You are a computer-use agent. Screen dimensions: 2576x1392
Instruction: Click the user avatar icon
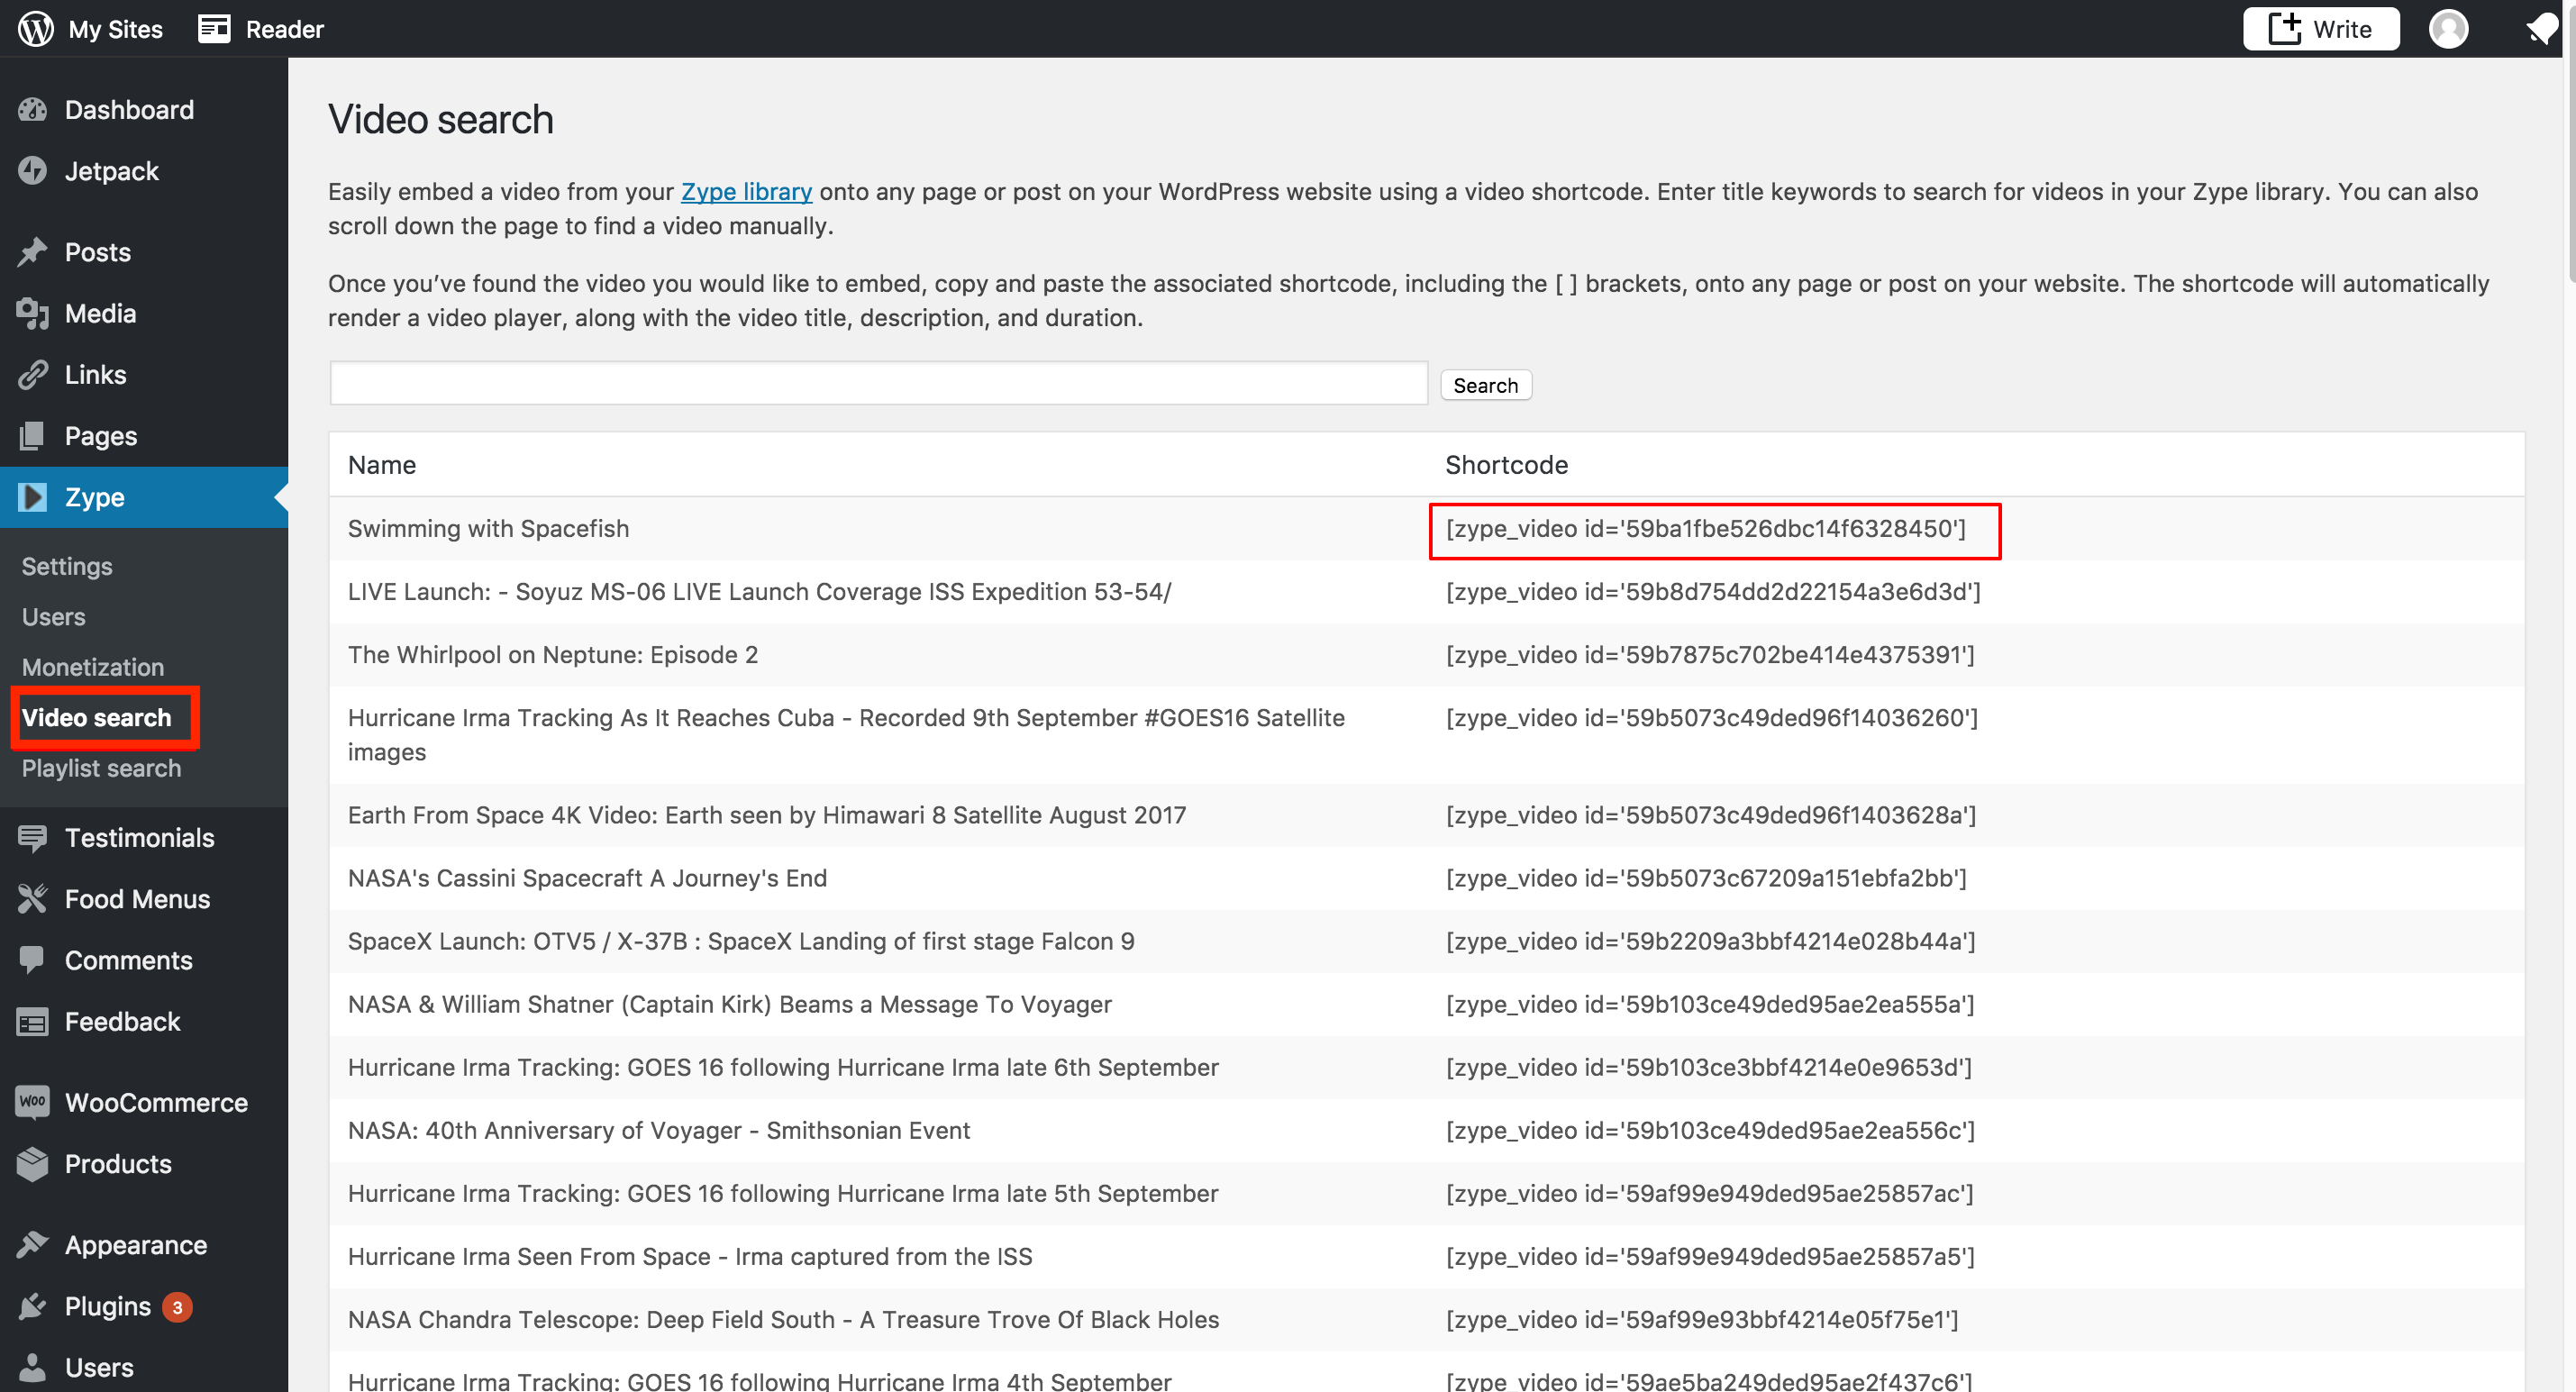click(2448, 28)
